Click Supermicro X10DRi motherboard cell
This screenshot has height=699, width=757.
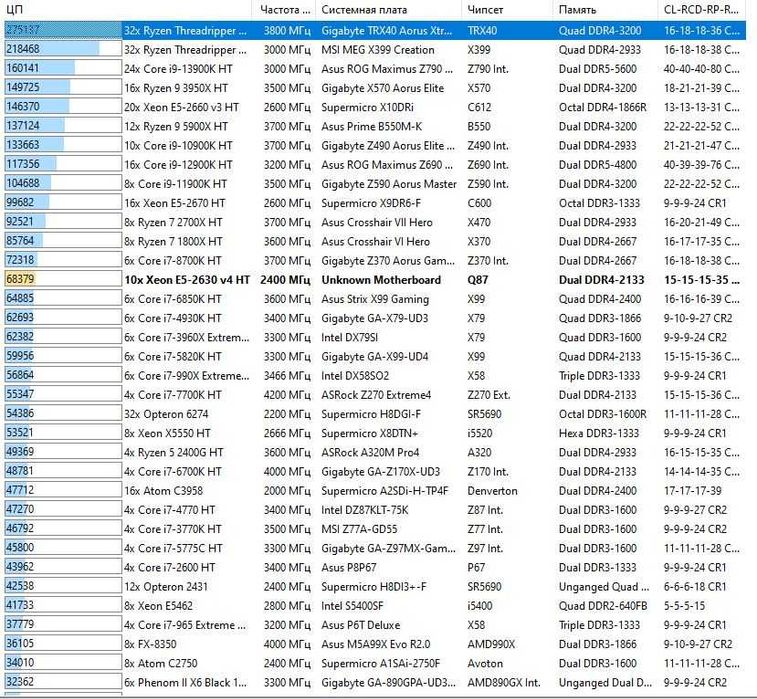[367, 107]
